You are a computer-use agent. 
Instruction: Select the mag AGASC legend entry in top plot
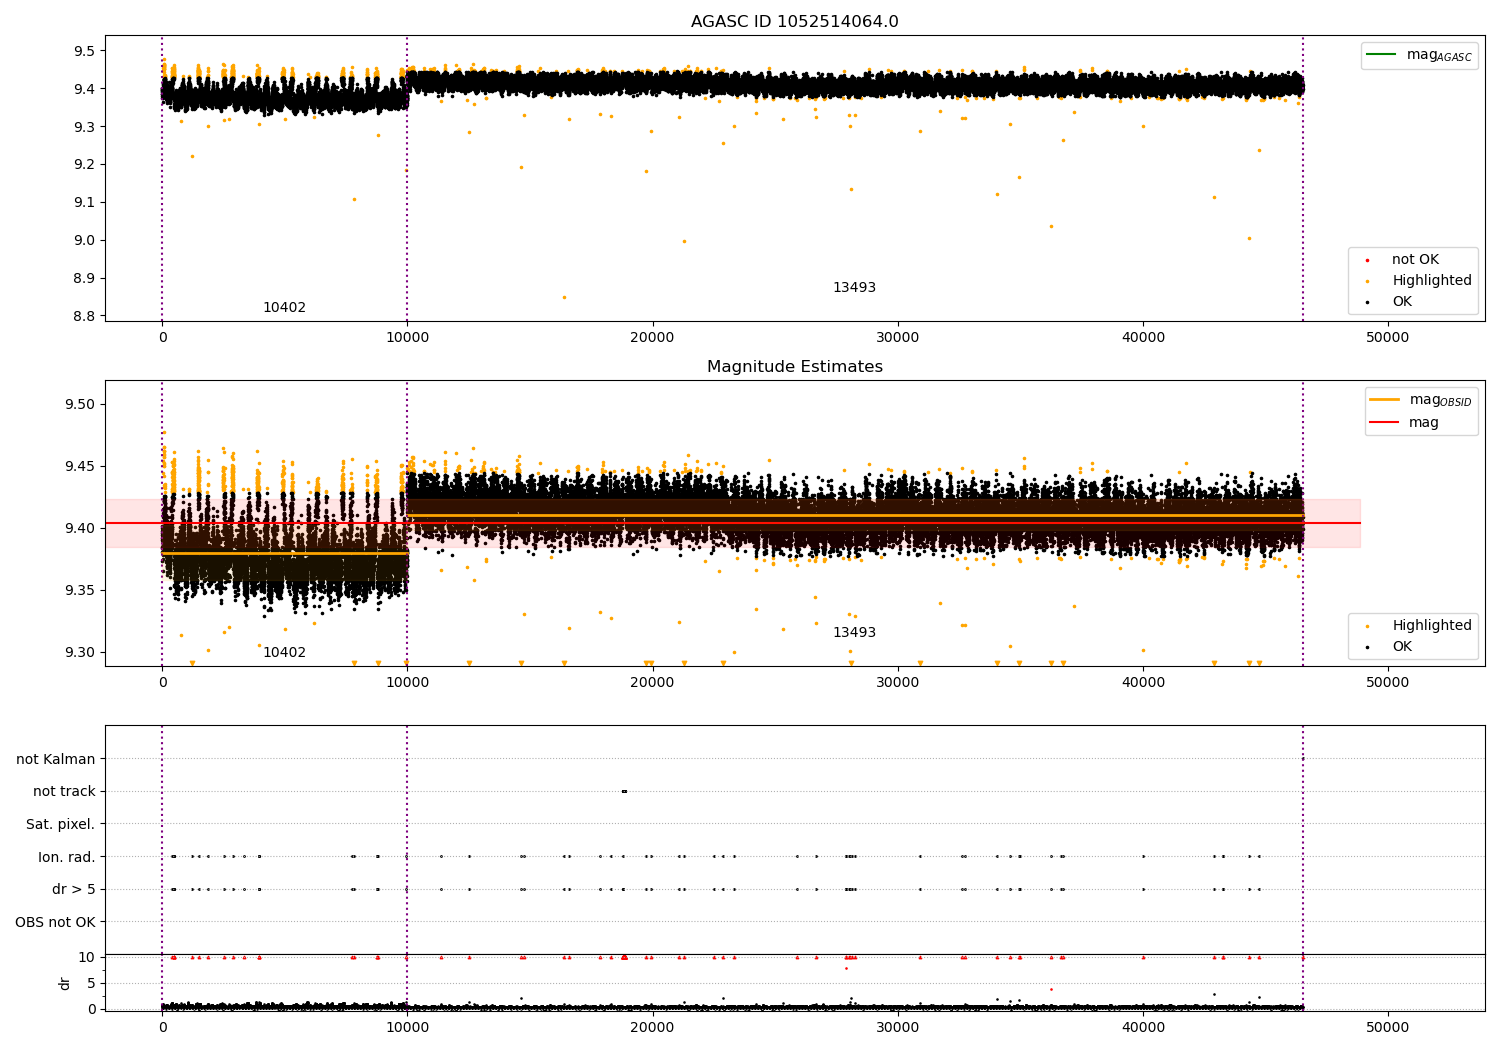click(1419, 56)
